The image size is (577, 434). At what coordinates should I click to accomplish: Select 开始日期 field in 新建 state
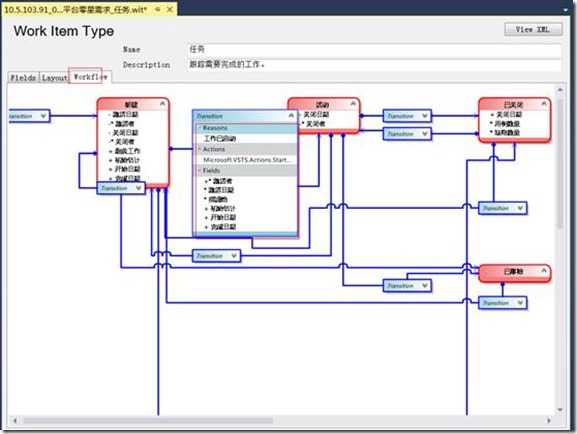[x=127, y=169]
